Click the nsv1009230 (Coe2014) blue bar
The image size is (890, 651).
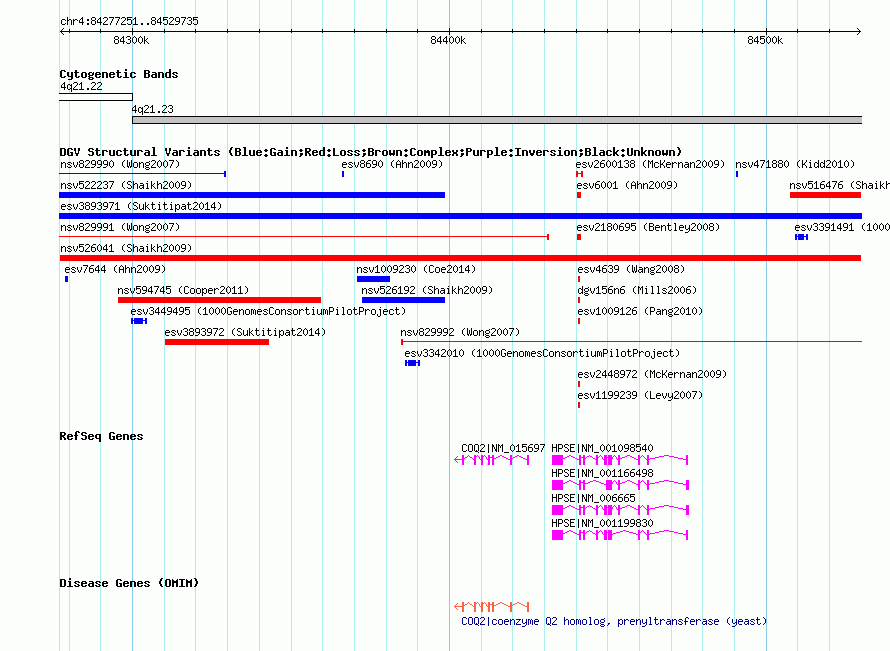pos(373,279)
